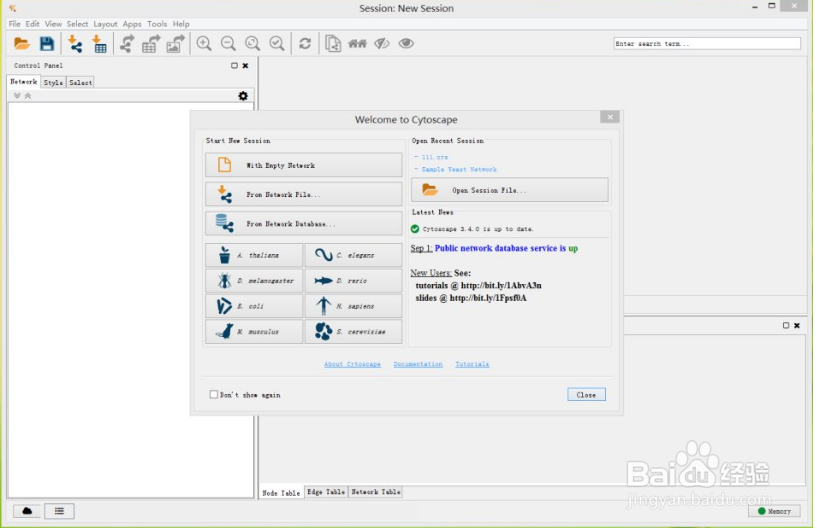Image resolution: width=817 pixels, height=528 pixels.
Task: Switch to the Style tab
Action: [x=53, y=82]
